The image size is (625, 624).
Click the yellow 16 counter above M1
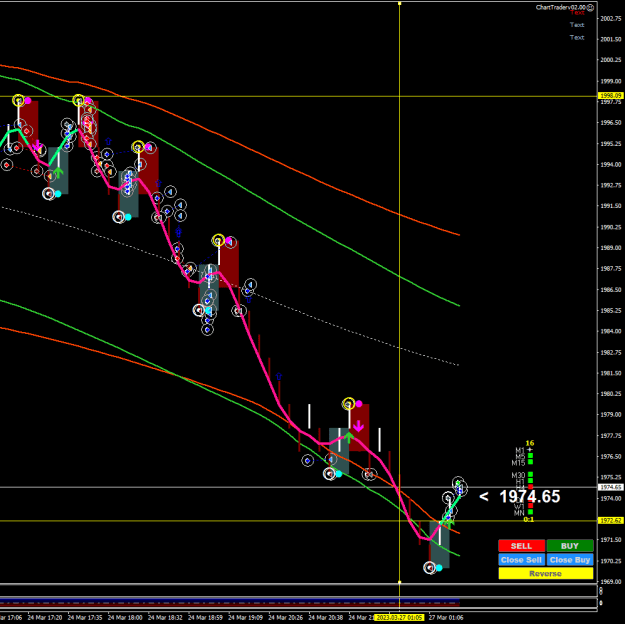530,443
